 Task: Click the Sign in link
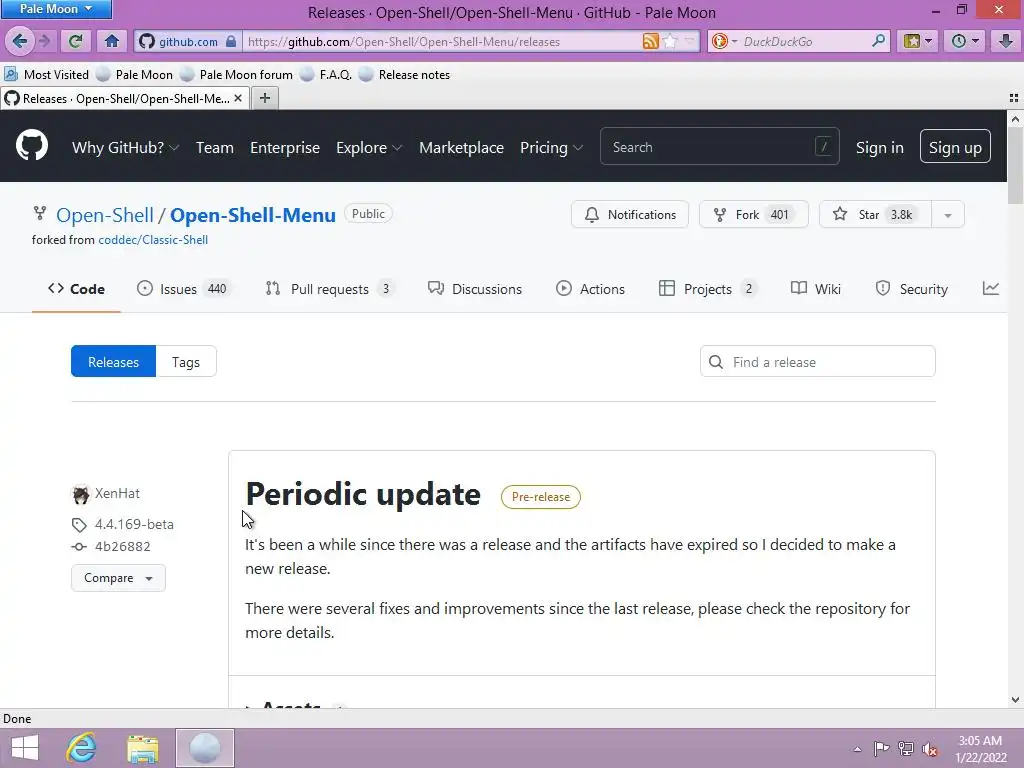tap(880, 148)
